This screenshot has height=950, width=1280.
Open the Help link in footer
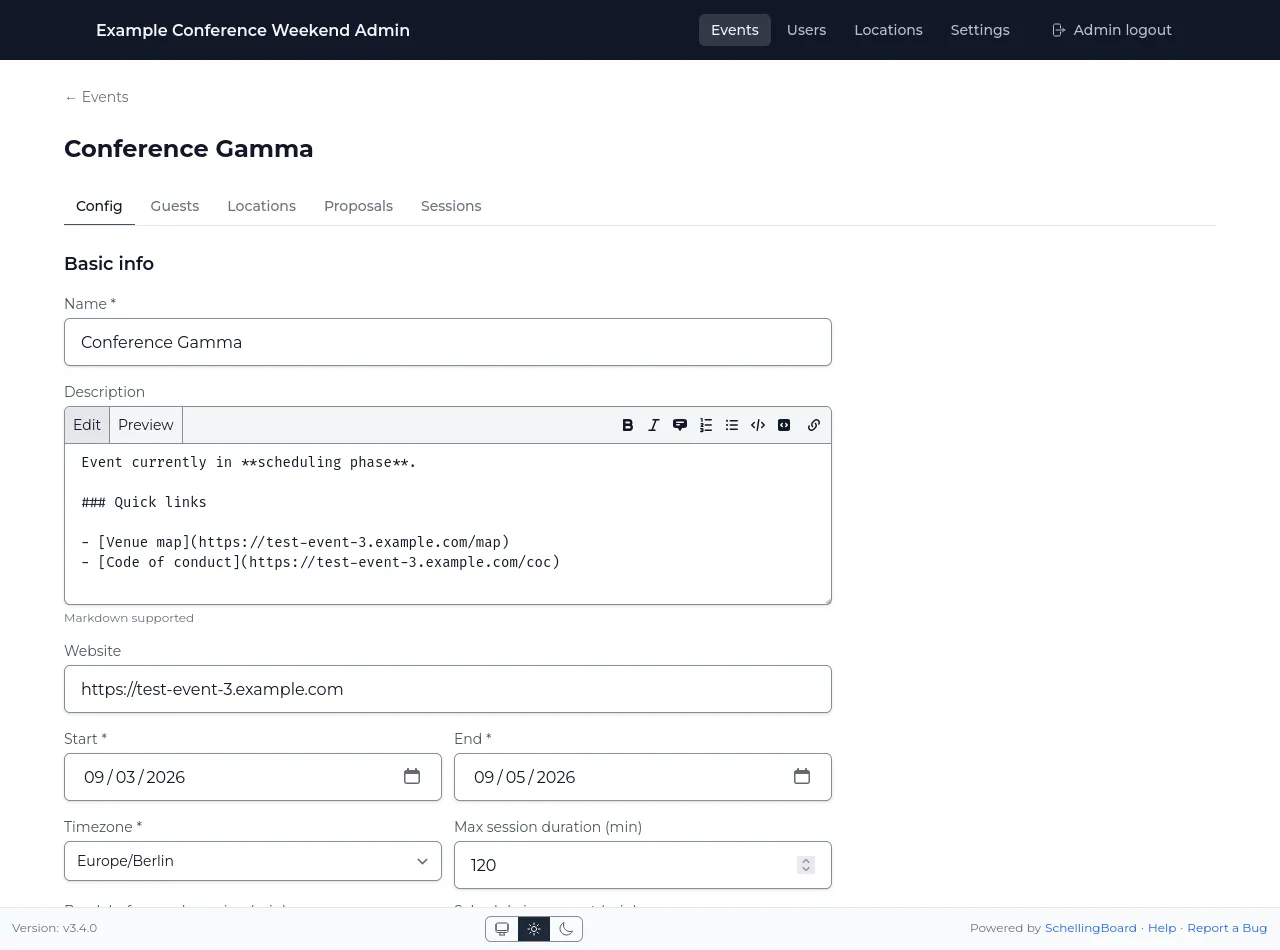click(x=1162, y=928)
